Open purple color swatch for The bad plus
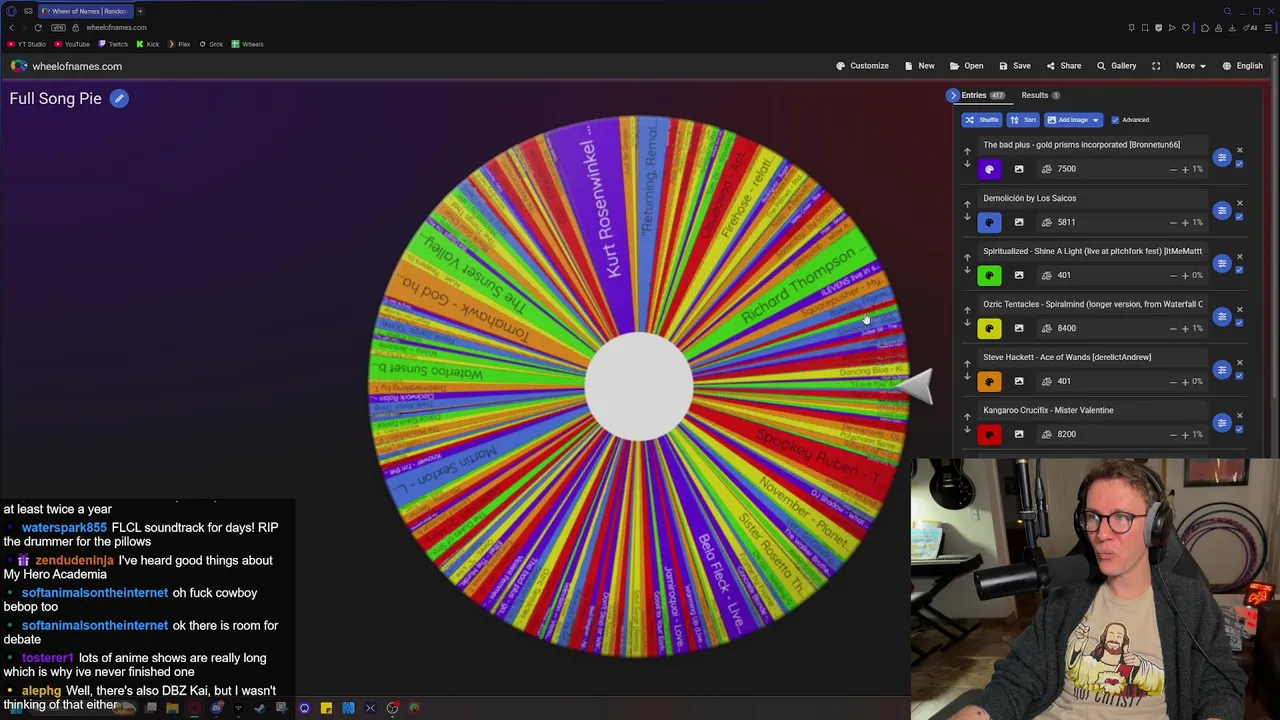The height and width of the screenshot is (720, 1280). coord(989,169)
